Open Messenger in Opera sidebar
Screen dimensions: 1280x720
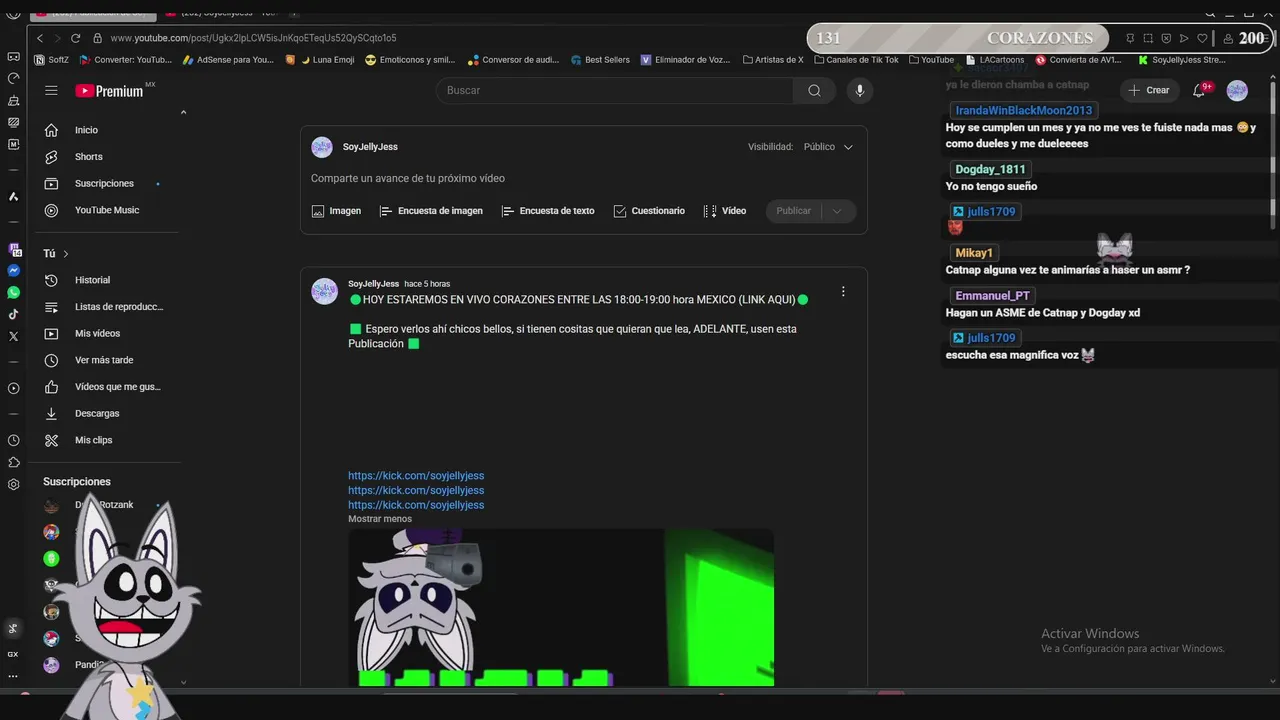tap(13, 271)
